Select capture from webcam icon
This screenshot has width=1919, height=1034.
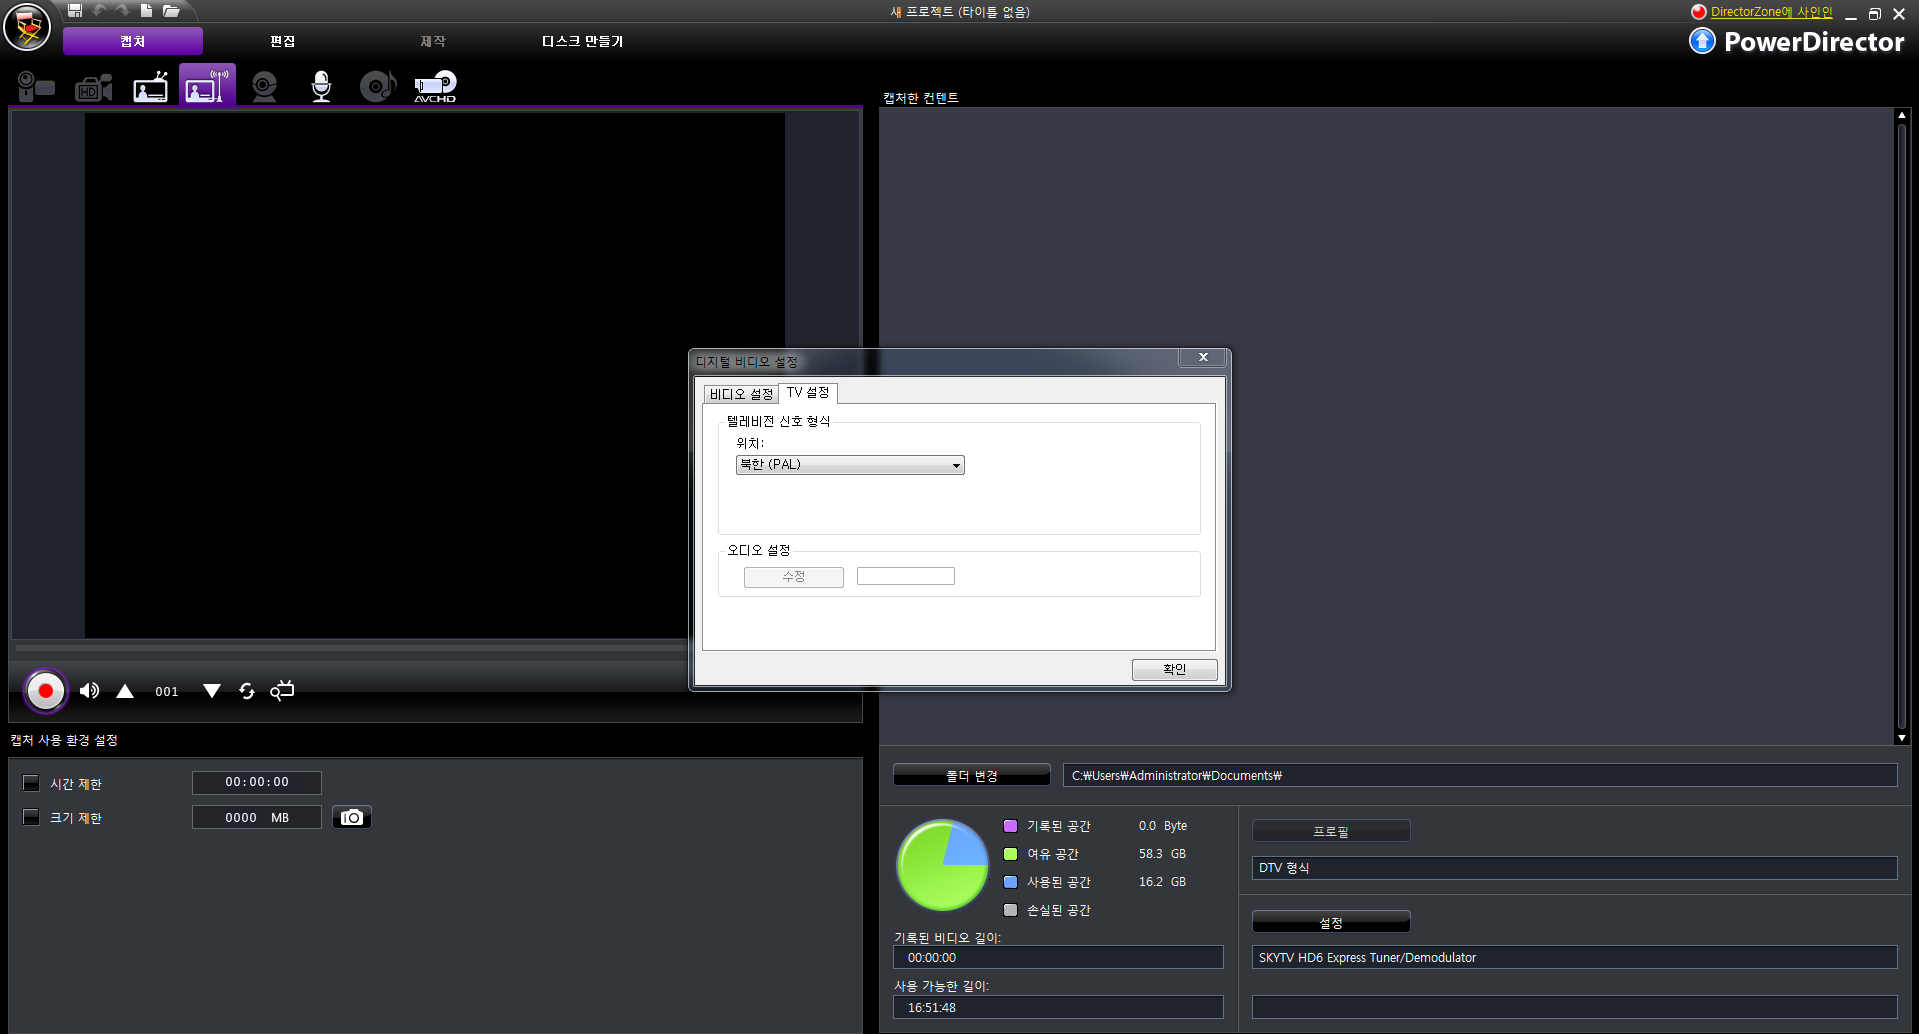click(x=264, y=87)
